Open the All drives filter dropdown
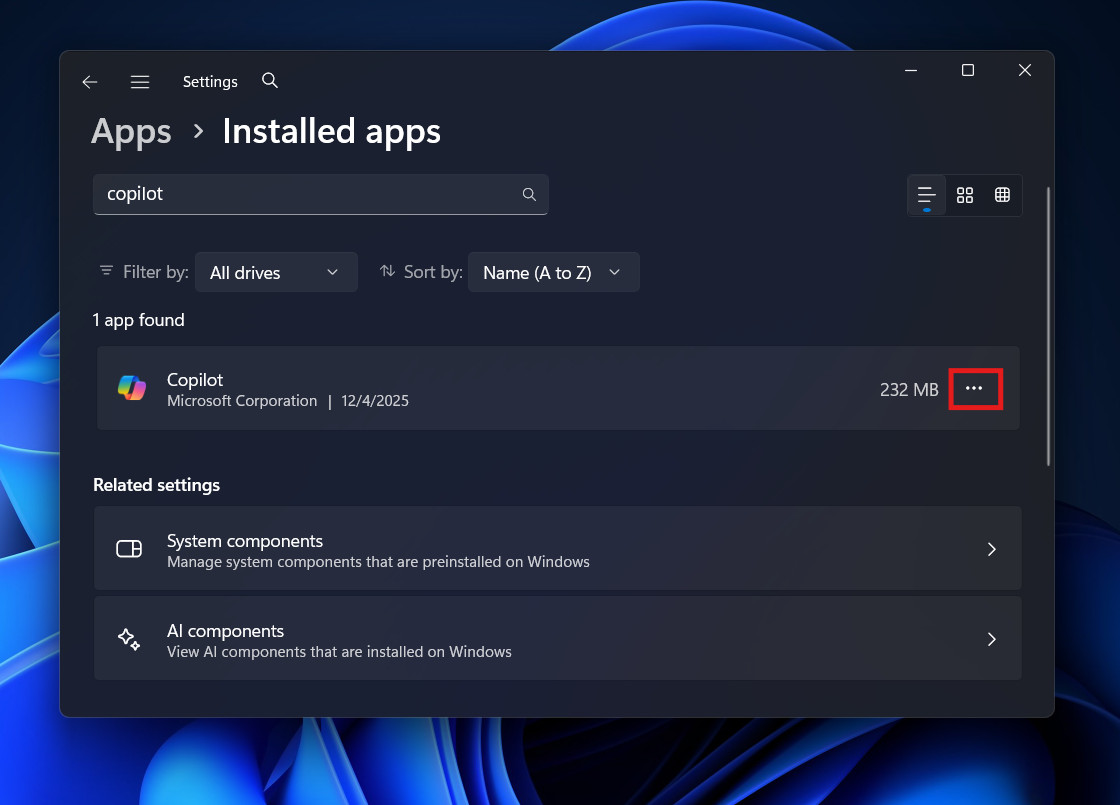The width and height of the screenshot is (1120, 805). pyautogui.click(x=276, y=272)
